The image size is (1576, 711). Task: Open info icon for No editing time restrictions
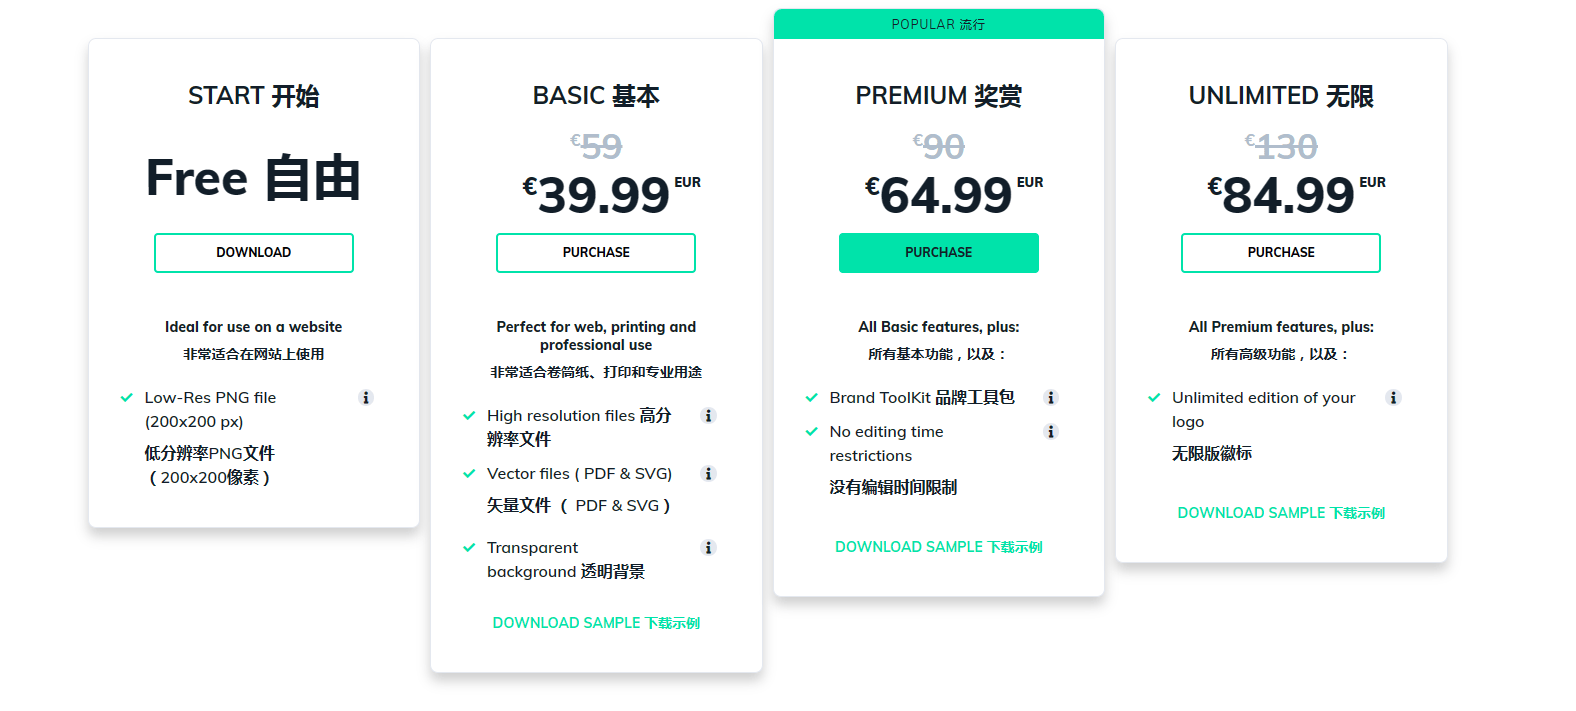click(1051, 432)
